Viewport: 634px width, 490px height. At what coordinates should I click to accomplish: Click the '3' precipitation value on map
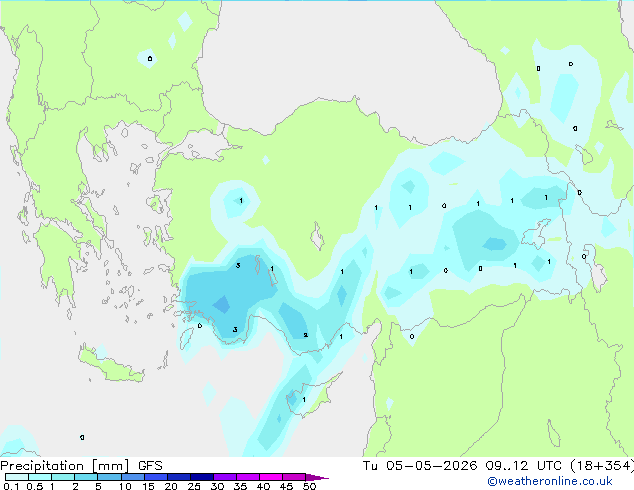(x=235, y=330)
